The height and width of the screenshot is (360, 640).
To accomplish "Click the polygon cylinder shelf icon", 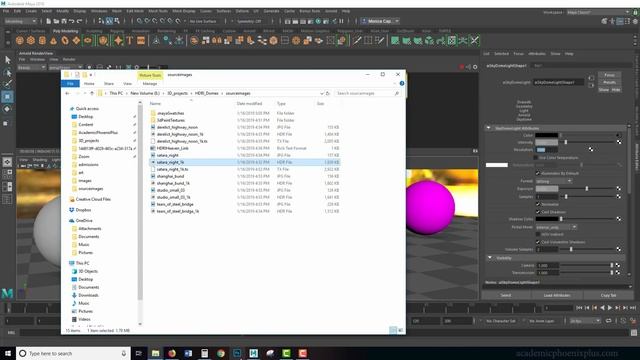I will click(42, 40).
